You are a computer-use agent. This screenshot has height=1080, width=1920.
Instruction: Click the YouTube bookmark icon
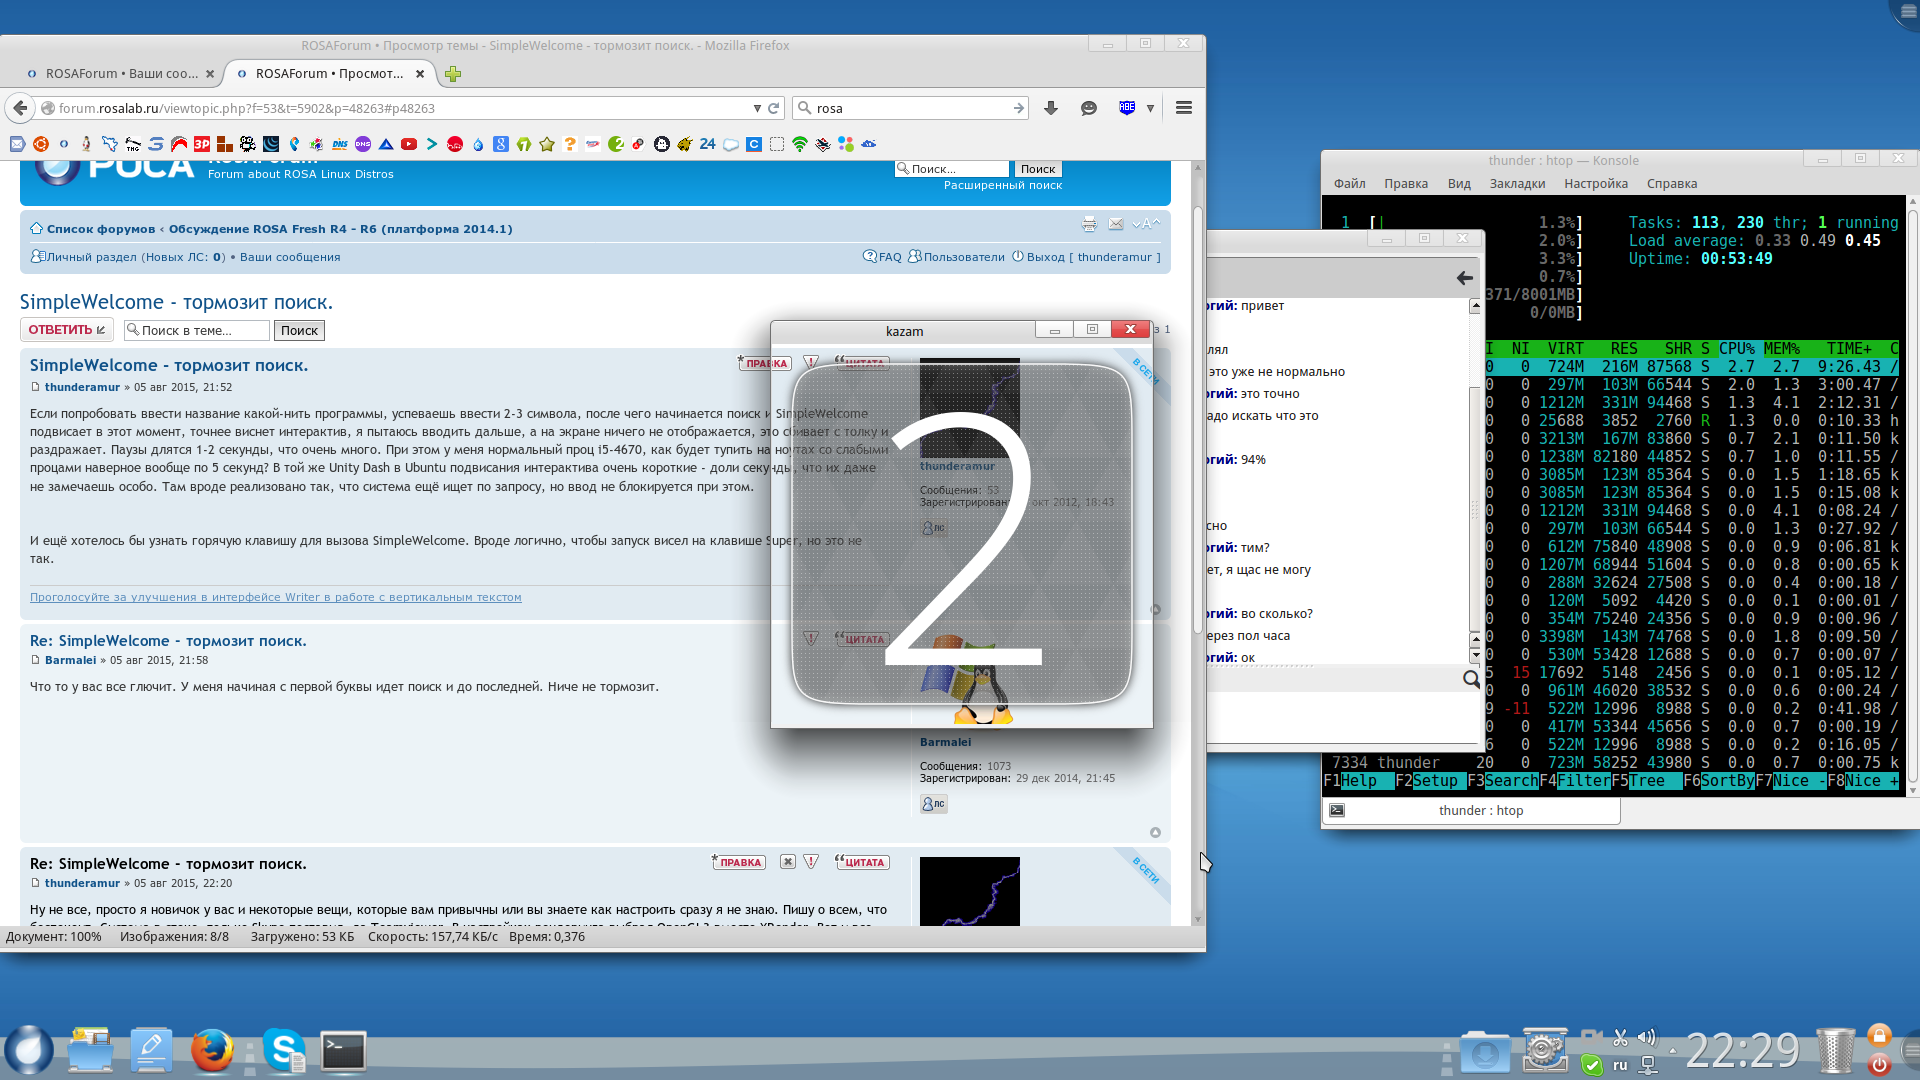(409, 144)
